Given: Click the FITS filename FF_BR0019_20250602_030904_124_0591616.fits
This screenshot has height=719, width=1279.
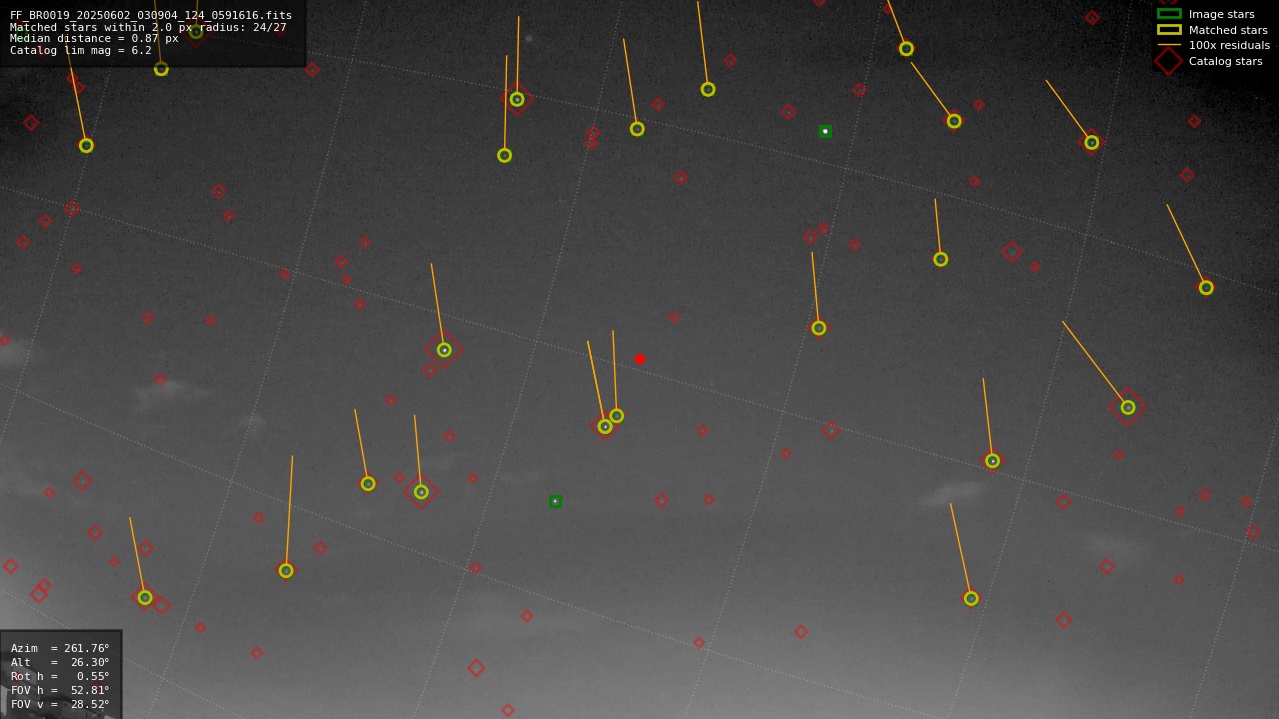Looking at the screenshot, I should [x=151, y=15].
